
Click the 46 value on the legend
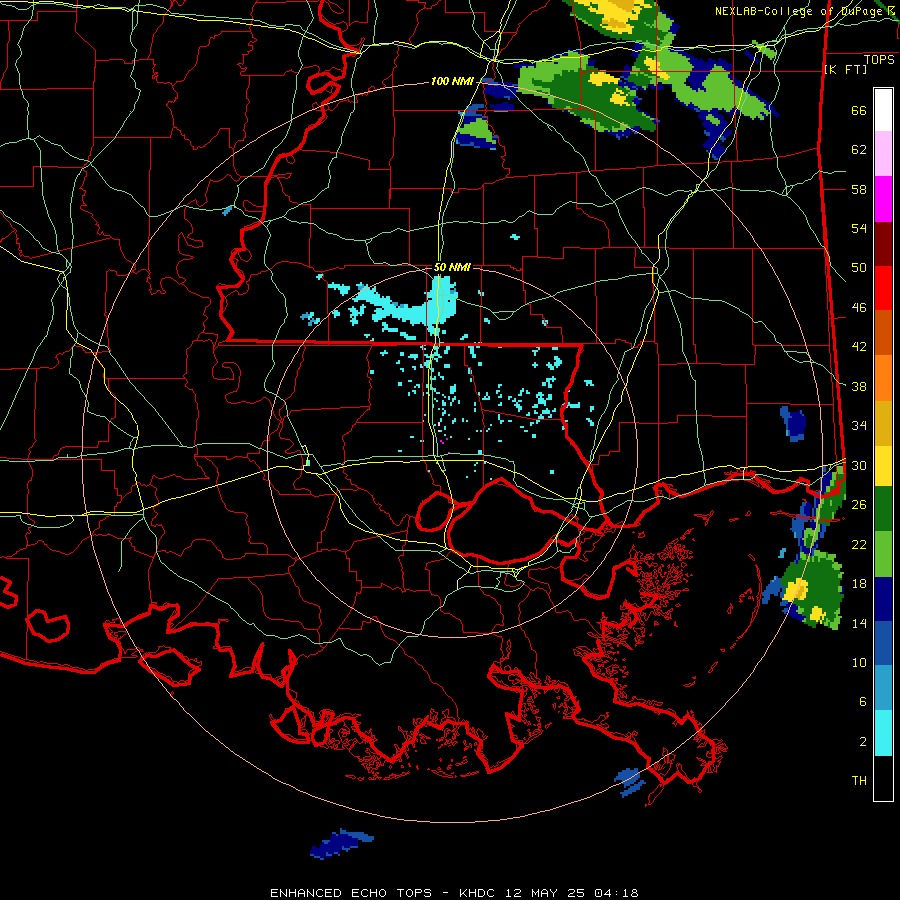click(x=859, y=308)
